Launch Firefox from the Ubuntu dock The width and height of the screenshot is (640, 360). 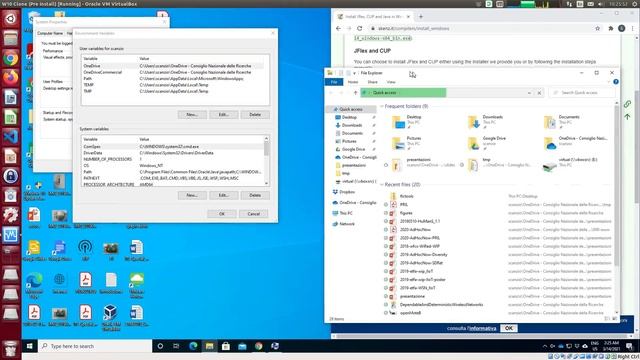point(11,78)
